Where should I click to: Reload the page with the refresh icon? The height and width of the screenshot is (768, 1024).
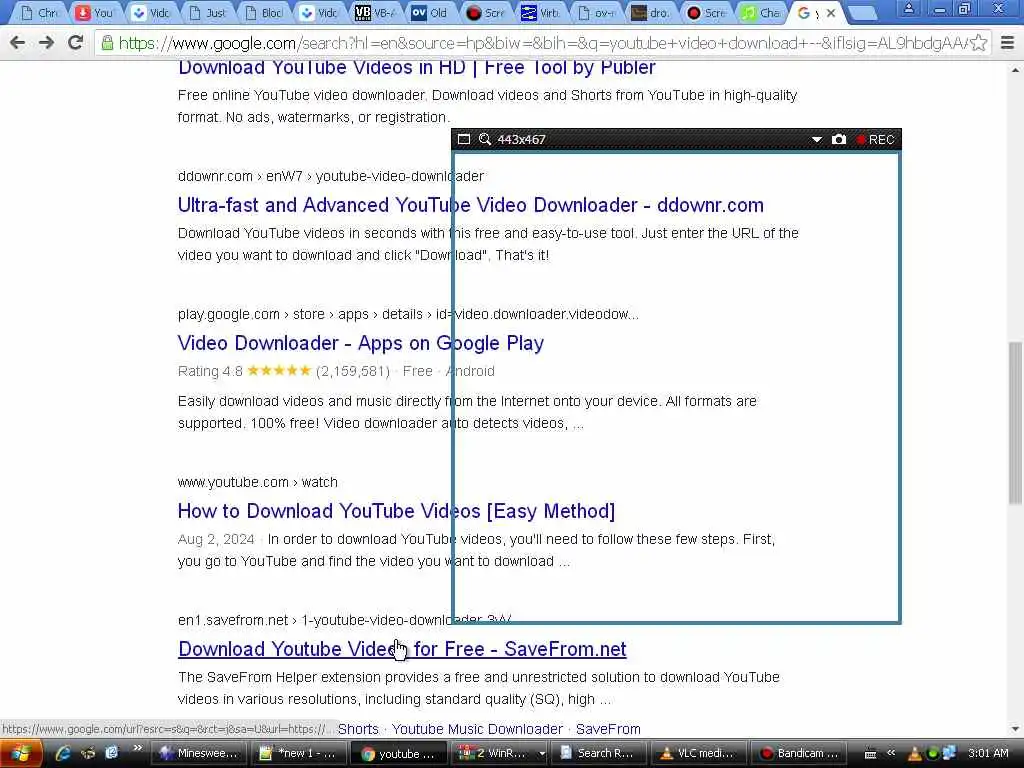(x=76, y=43)
